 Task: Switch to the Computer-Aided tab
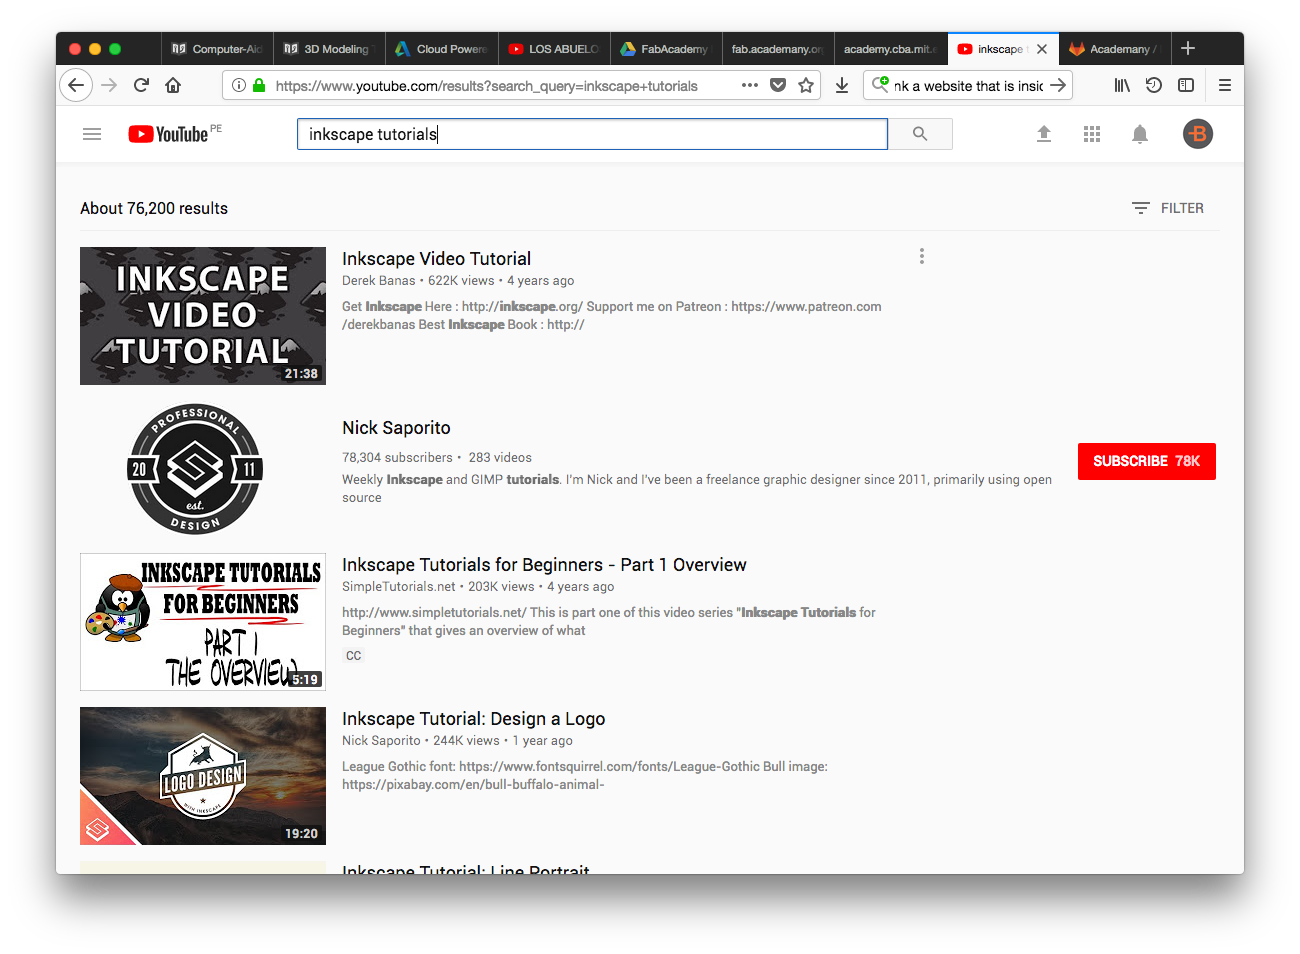pyautogui.click(x=217, y=49)
